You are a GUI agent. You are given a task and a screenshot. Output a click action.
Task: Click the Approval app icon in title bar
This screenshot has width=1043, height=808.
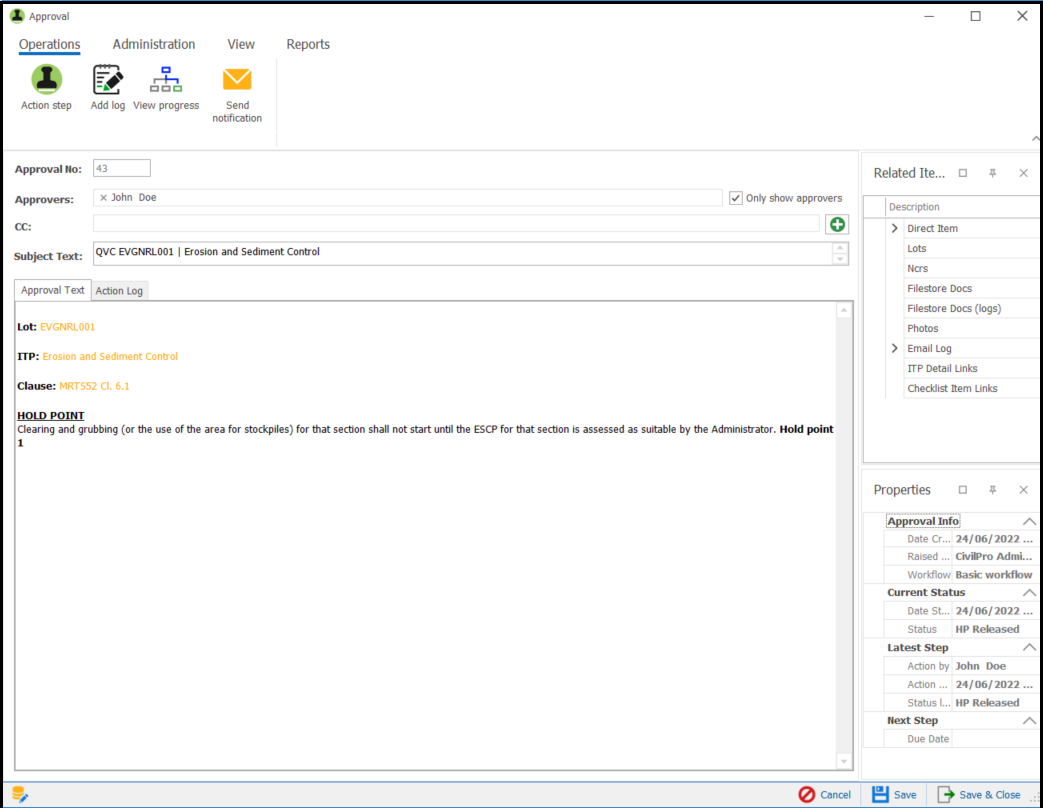17,16
